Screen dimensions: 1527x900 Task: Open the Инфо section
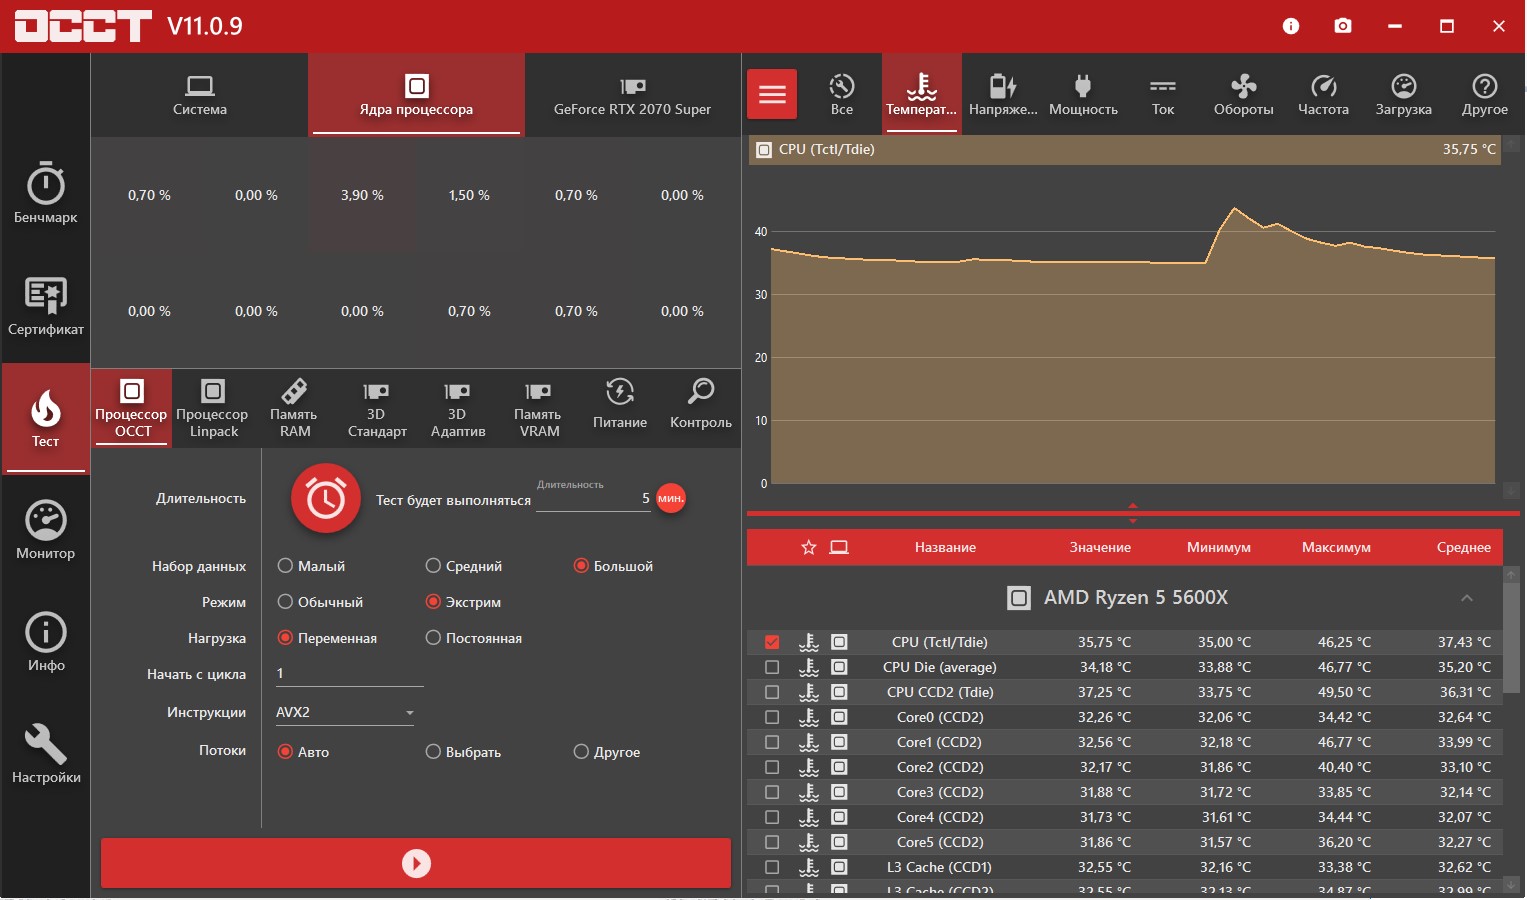click(x=45, y=641)
